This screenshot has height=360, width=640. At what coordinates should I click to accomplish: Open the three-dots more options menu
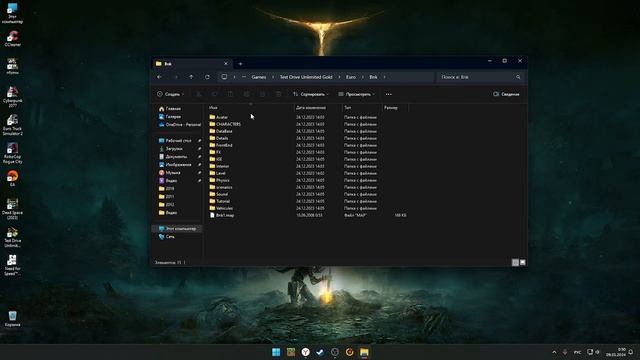[389, 94]
